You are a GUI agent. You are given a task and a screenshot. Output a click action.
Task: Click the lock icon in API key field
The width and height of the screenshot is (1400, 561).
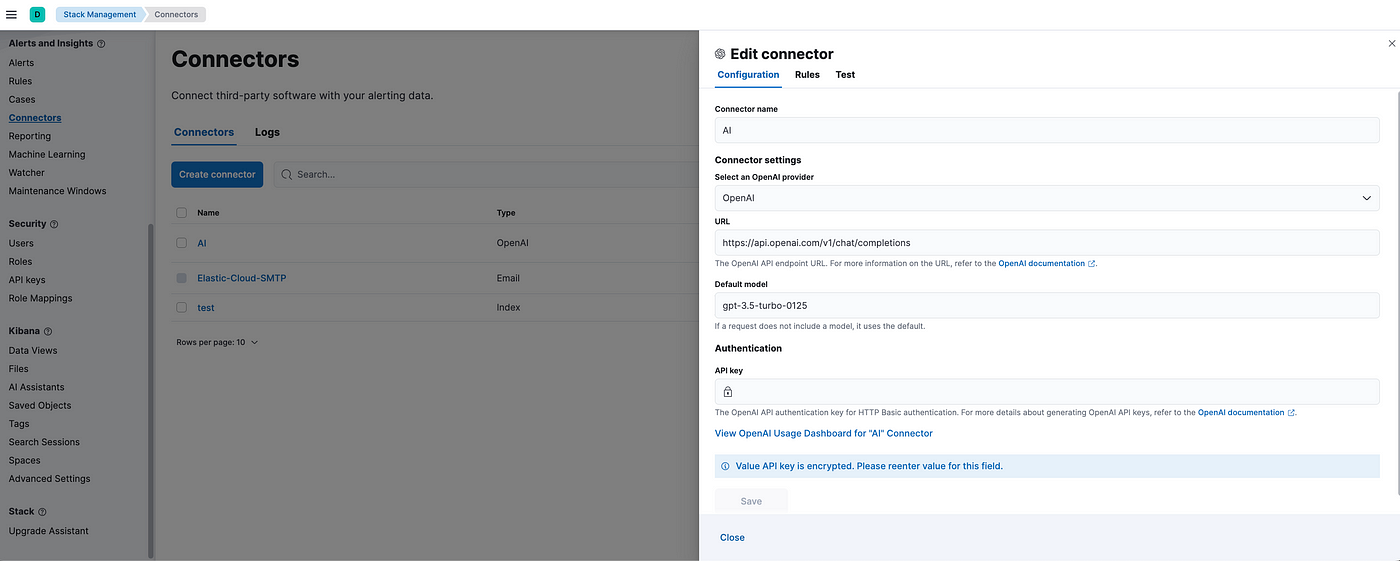pyautogui.click(x=728, y=392)
